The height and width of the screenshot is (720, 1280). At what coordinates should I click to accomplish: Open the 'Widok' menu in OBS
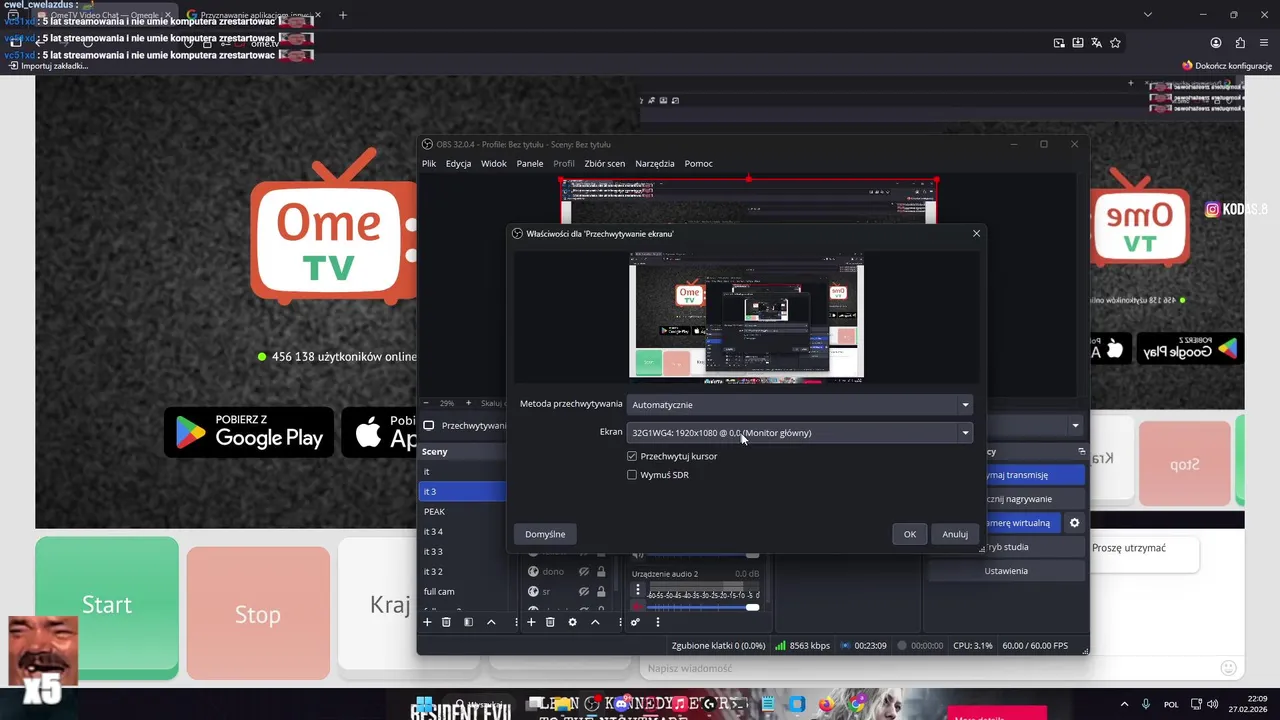click(x=494, y=163)
